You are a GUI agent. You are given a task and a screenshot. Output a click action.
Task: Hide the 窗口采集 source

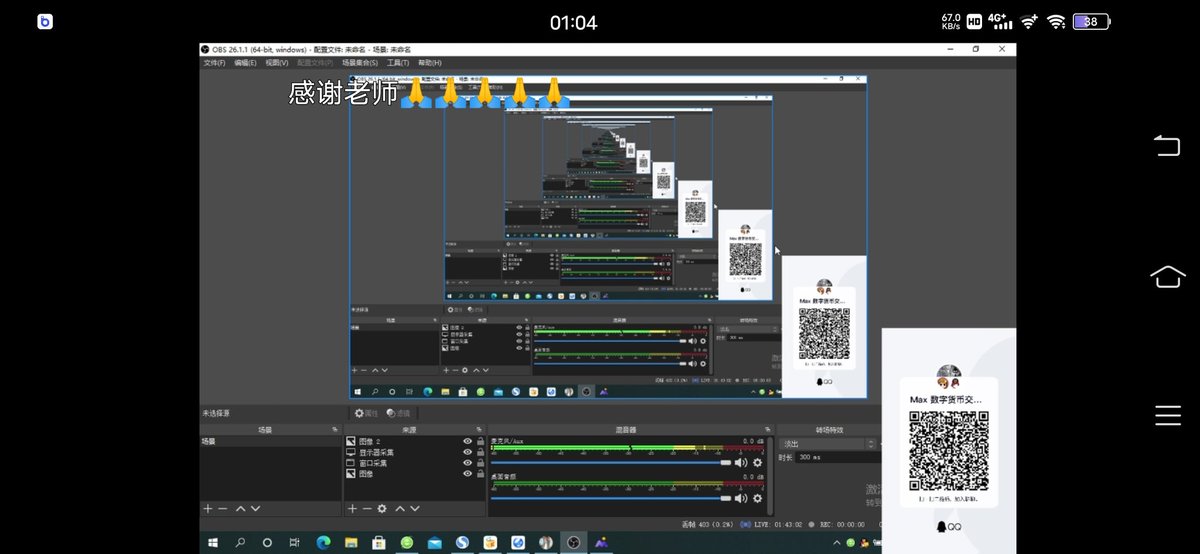467,463
